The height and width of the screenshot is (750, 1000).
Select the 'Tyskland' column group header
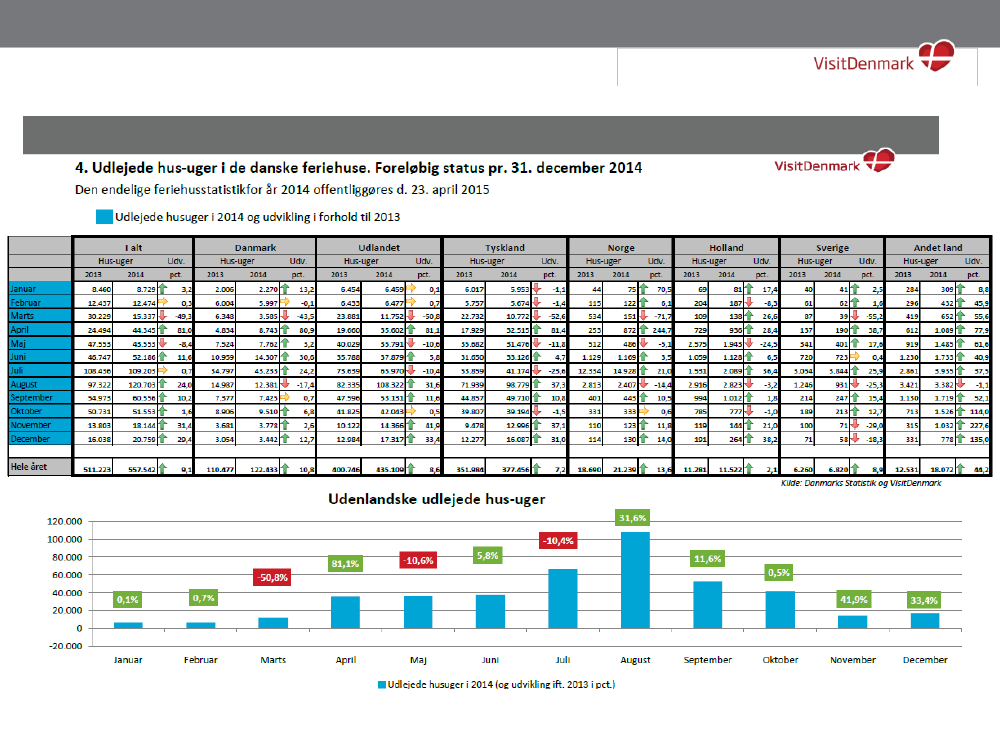(x=504, y=247)
